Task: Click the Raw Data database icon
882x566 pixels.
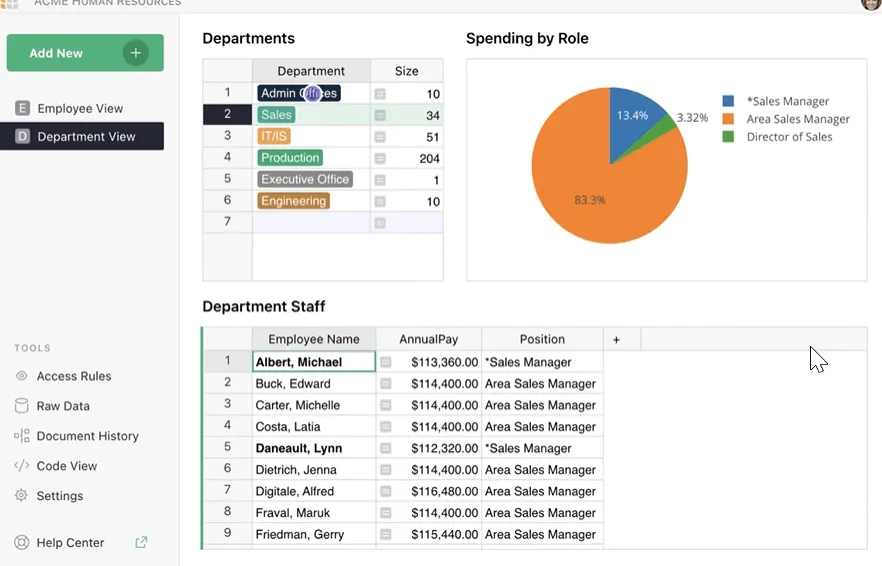Action: [21, 406]
